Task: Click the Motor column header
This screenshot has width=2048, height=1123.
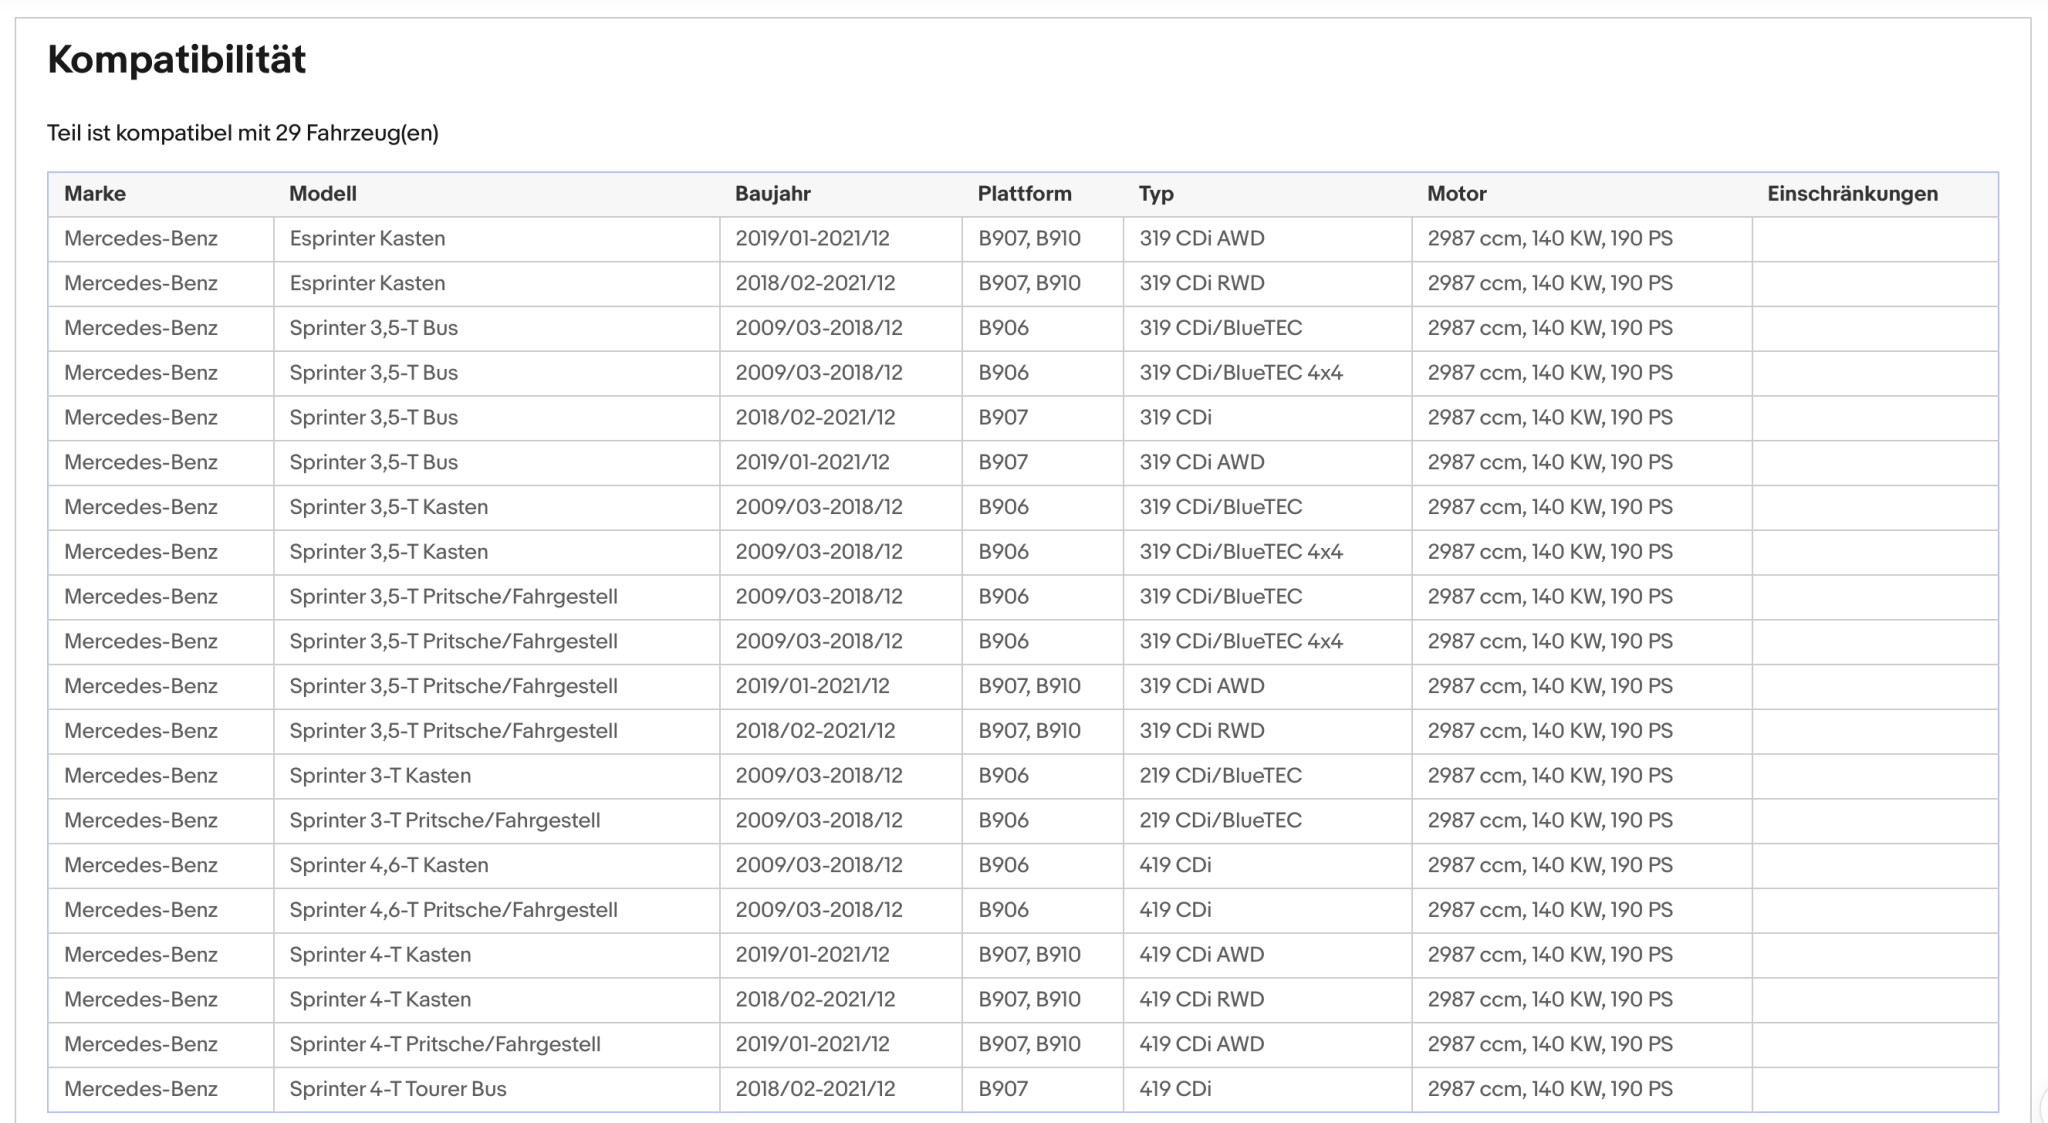Action: pyautogui.click(x=1457, y=194)
